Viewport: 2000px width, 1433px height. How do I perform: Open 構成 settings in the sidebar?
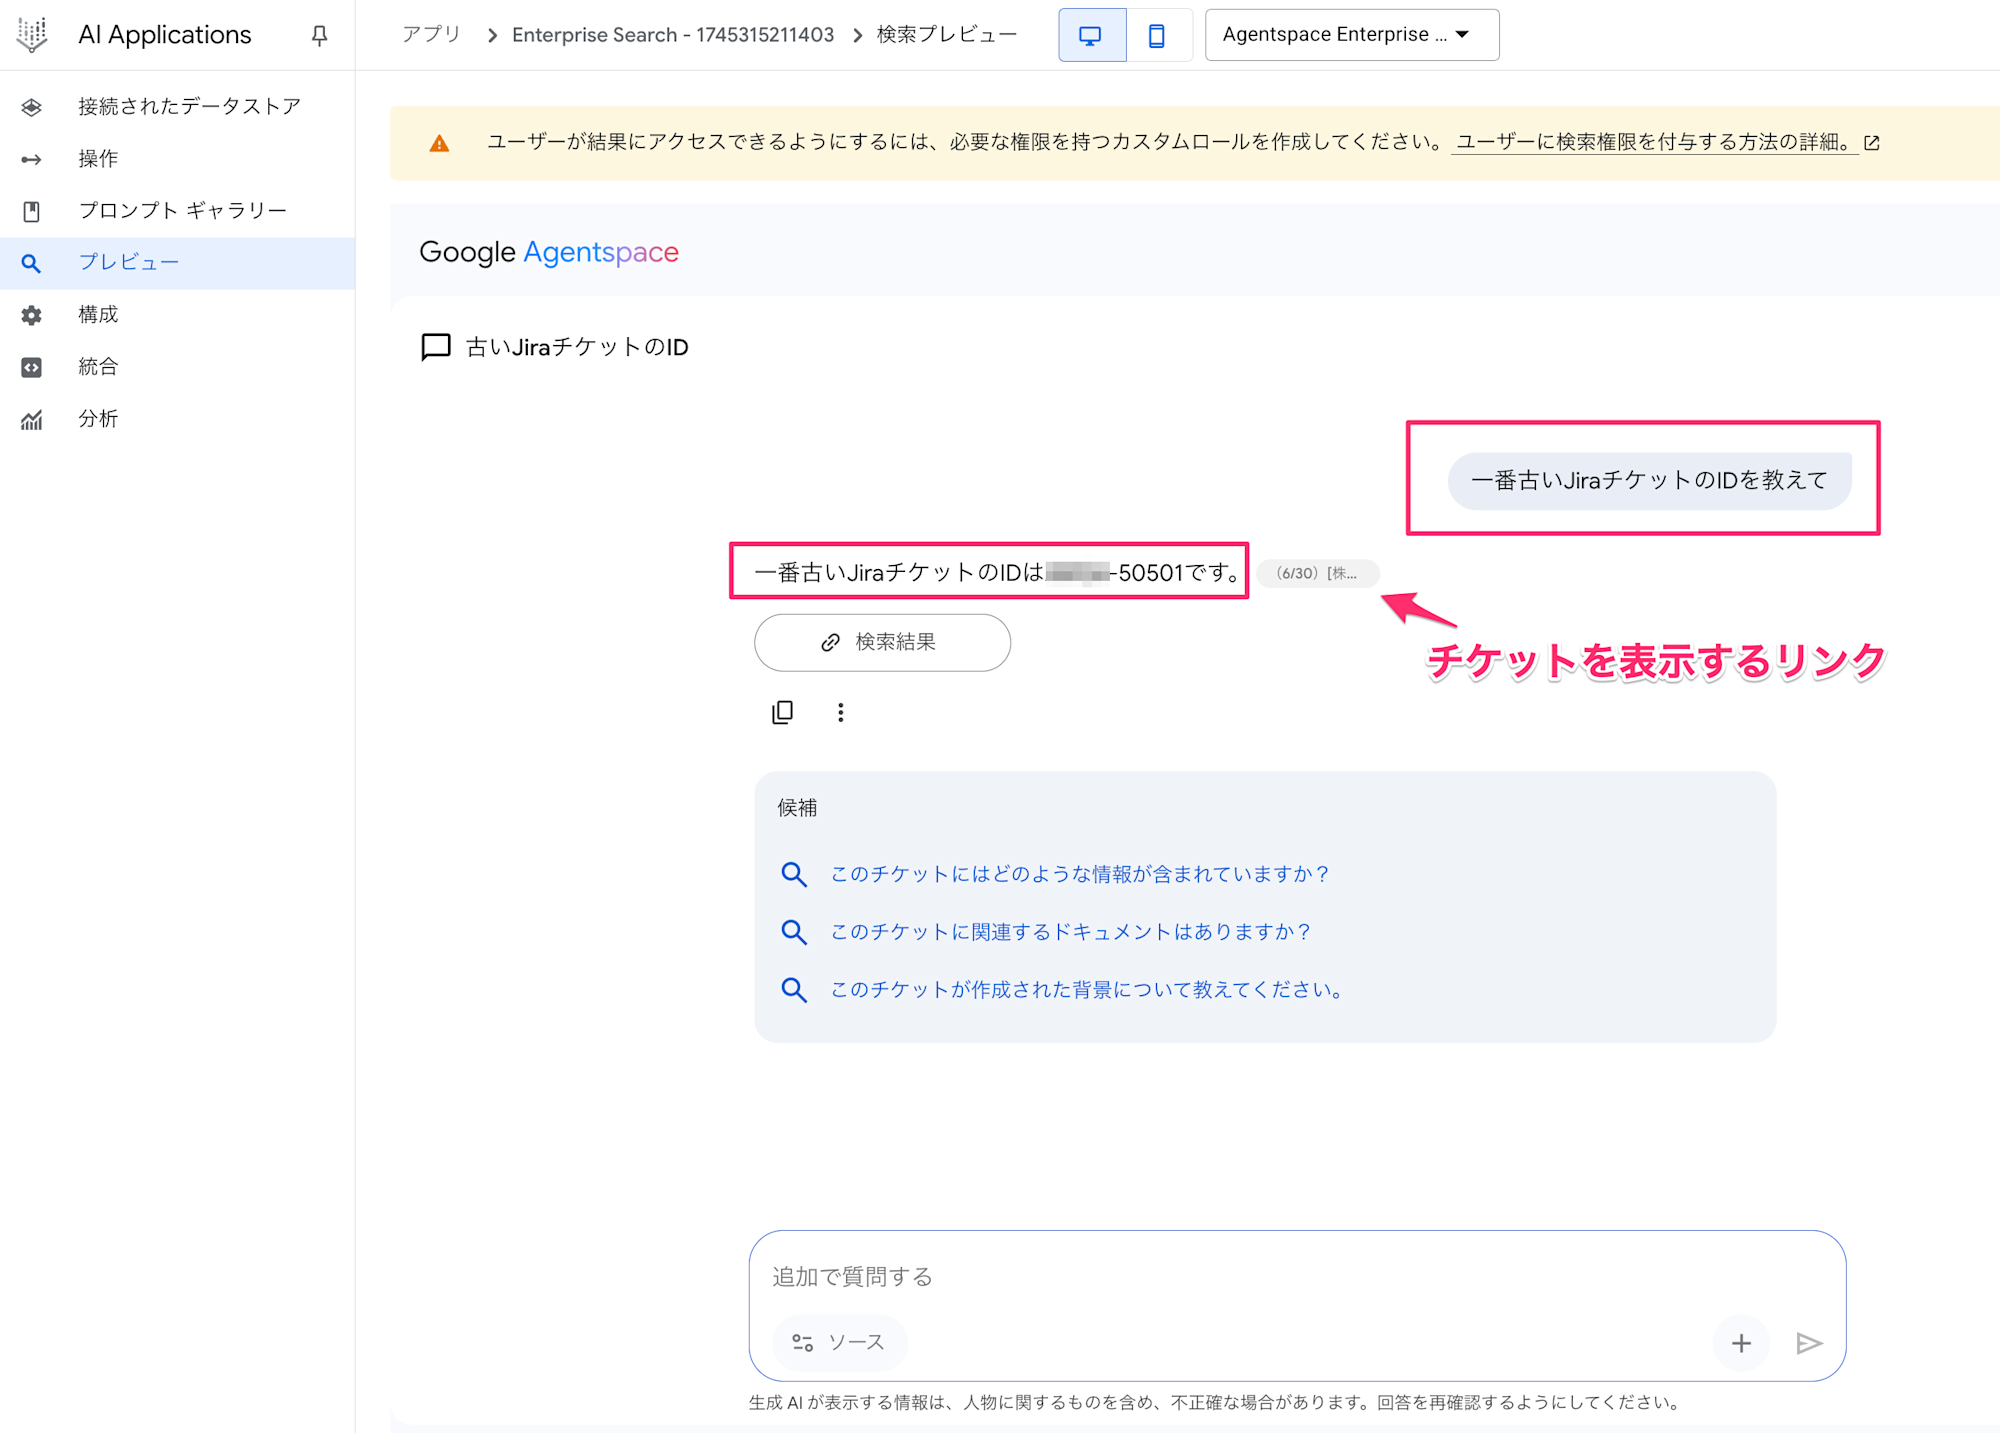tap(177, 314)
